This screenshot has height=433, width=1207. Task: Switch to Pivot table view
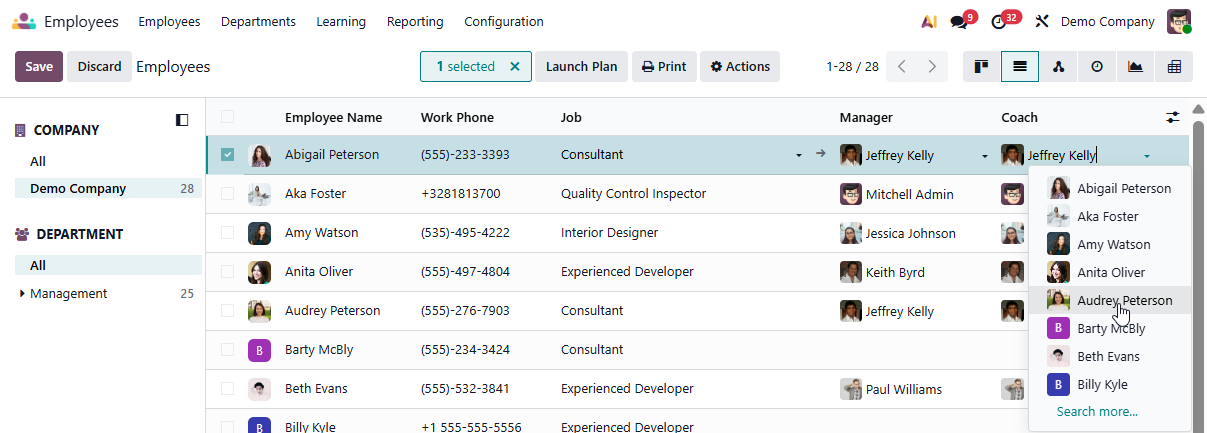(1174, 67)
